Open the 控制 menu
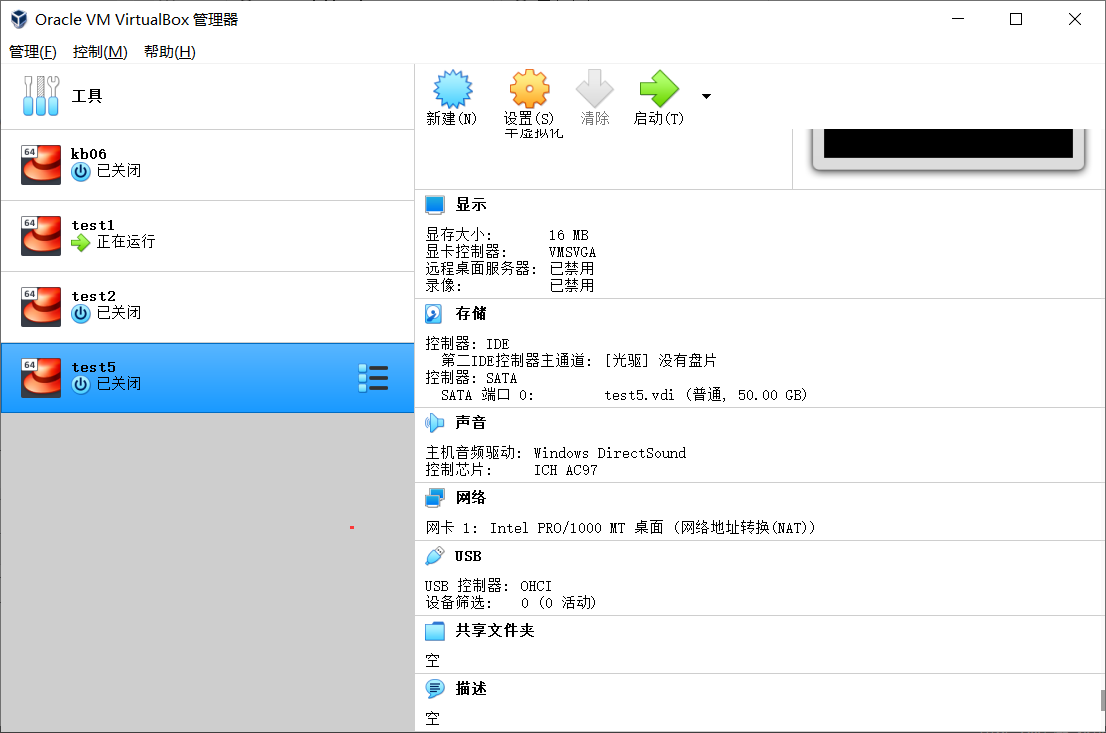Viewport: 1106px width, 733px height. 100,51
